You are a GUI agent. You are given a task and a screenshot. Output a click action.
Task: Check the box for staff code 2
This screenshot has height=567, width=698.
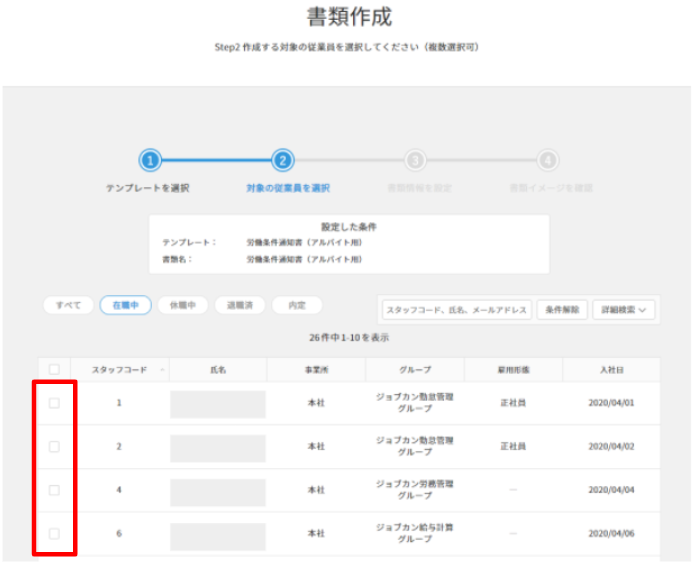(54, 446)
